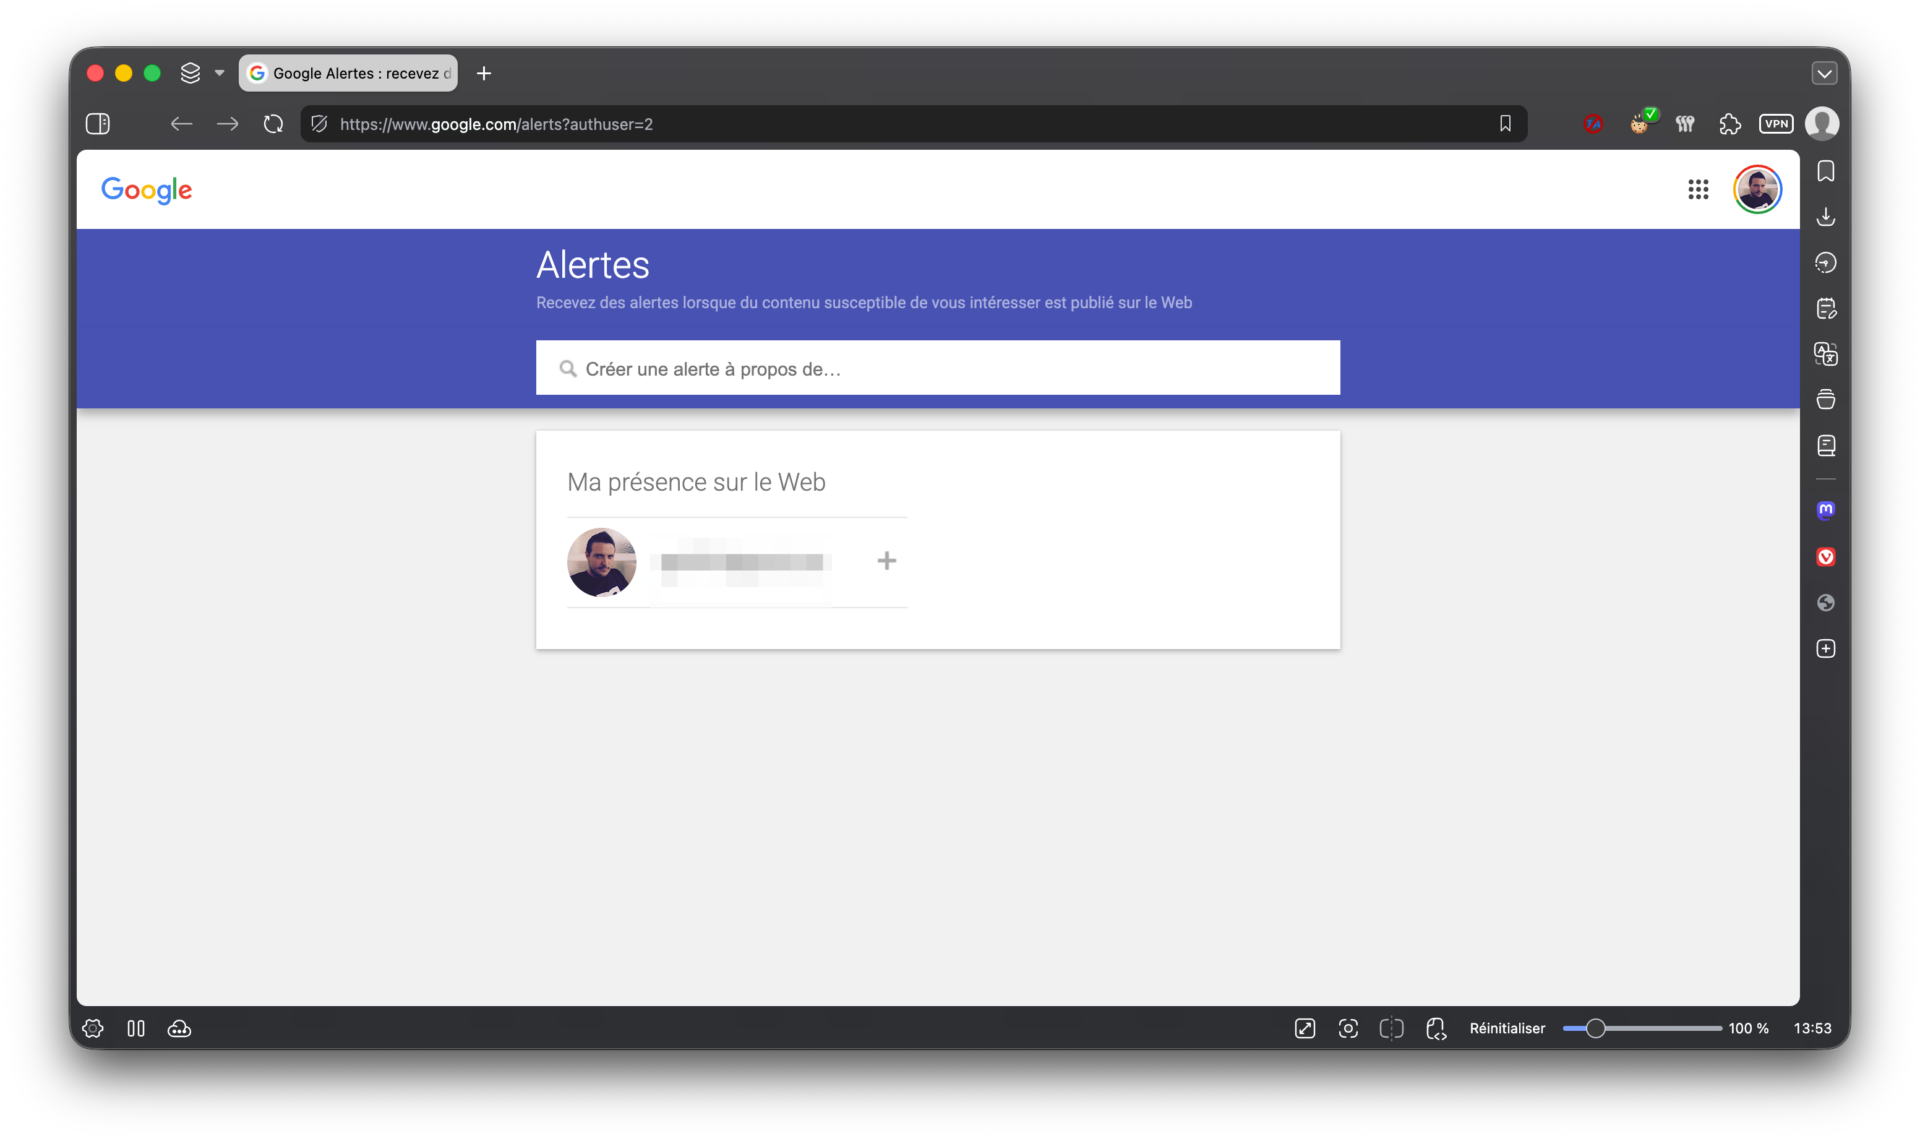Expand the tab list chevron at top right
This screenshot has width=1920, height=1141.
(x=1824, y=73)
